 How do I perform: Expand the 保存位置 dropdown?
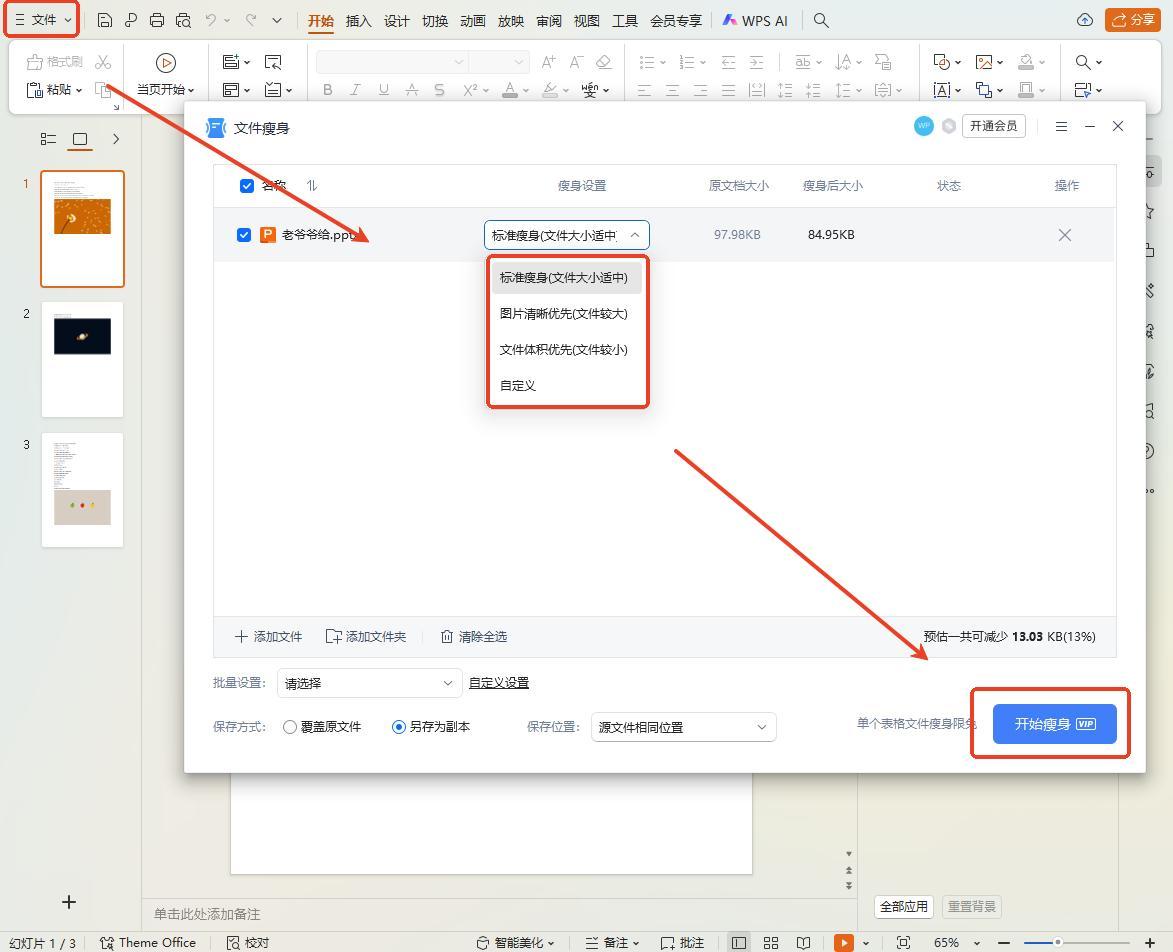[683, 727]
